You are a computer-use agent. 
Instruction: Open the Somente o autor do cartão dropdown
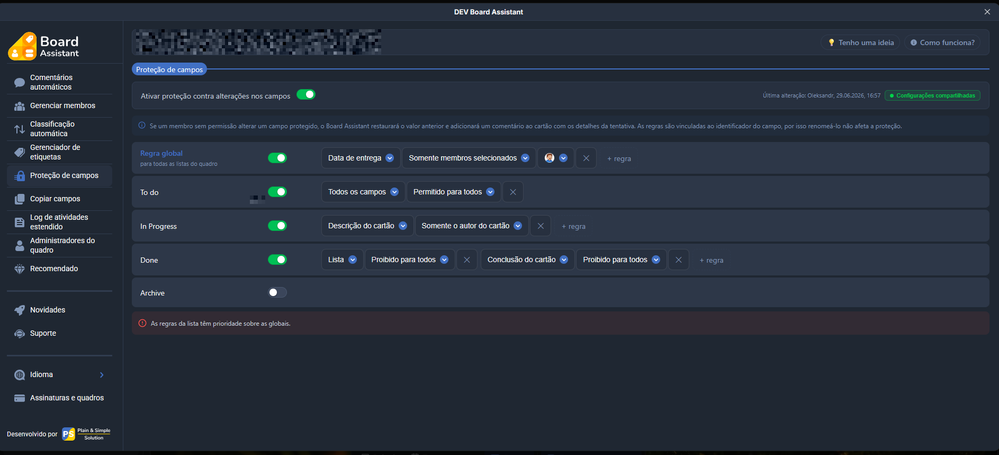pos(471,226)
